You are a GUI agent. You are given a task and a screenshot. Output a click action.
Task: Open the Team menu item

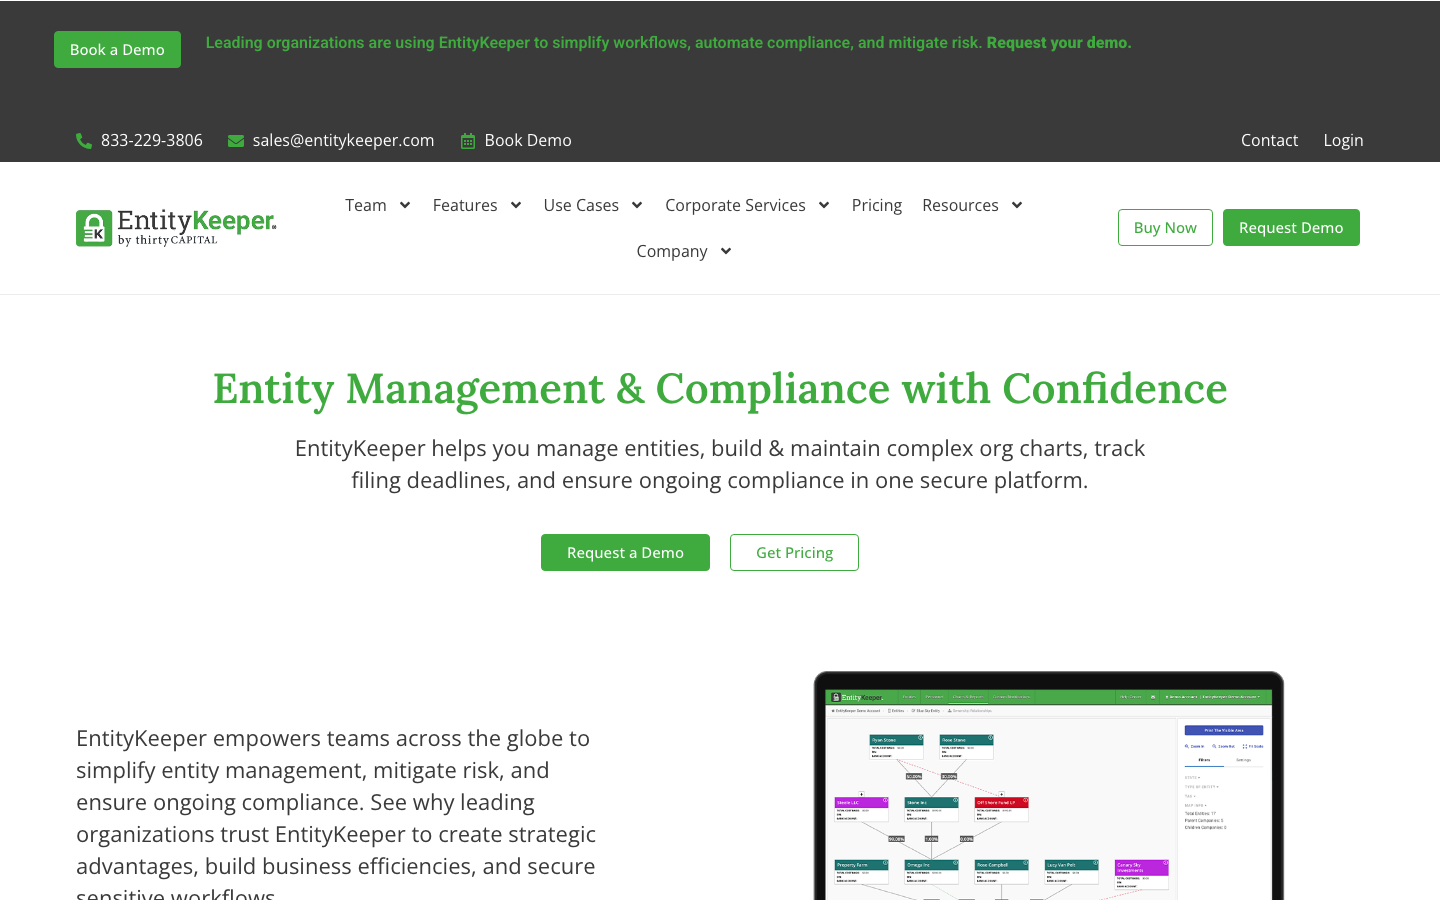pos(366,205)
